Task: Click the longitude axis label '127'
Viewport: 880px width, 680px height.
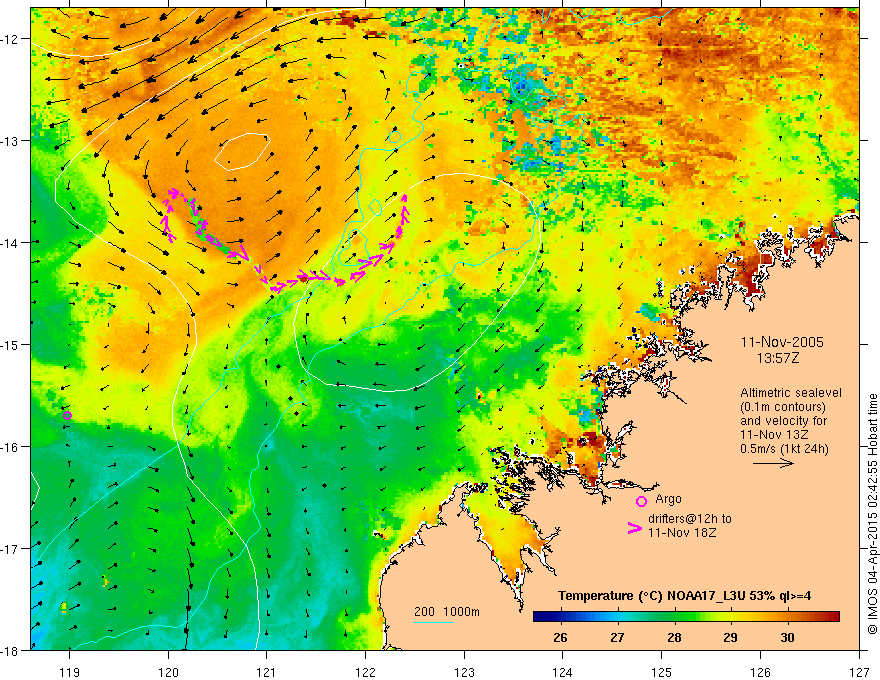Action: click(859, 672)
